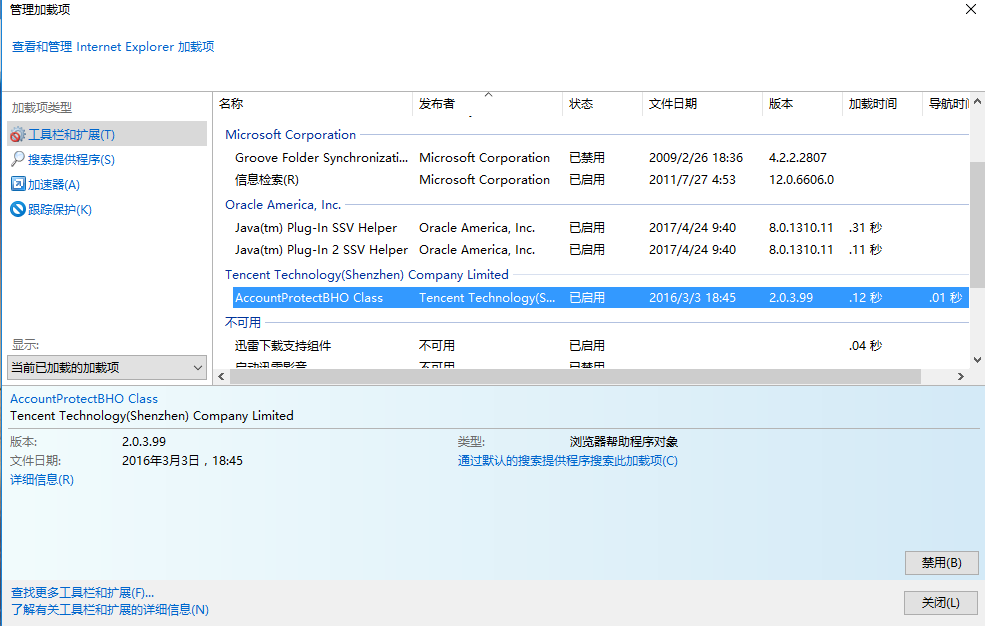Viewport: 985px width, 626px height.
Task: Click the 搜索提供程序 magnifier icon
Action: click(x=18, y=159)
